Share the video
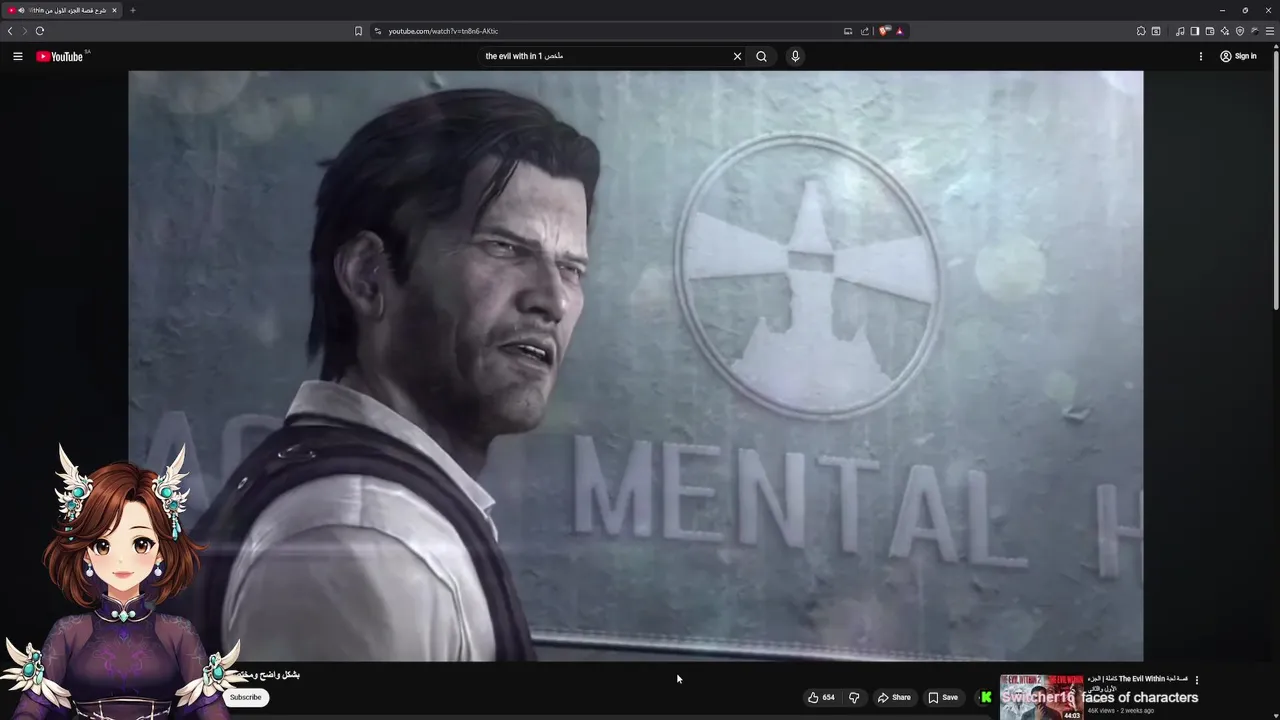 tap(893, 697)
